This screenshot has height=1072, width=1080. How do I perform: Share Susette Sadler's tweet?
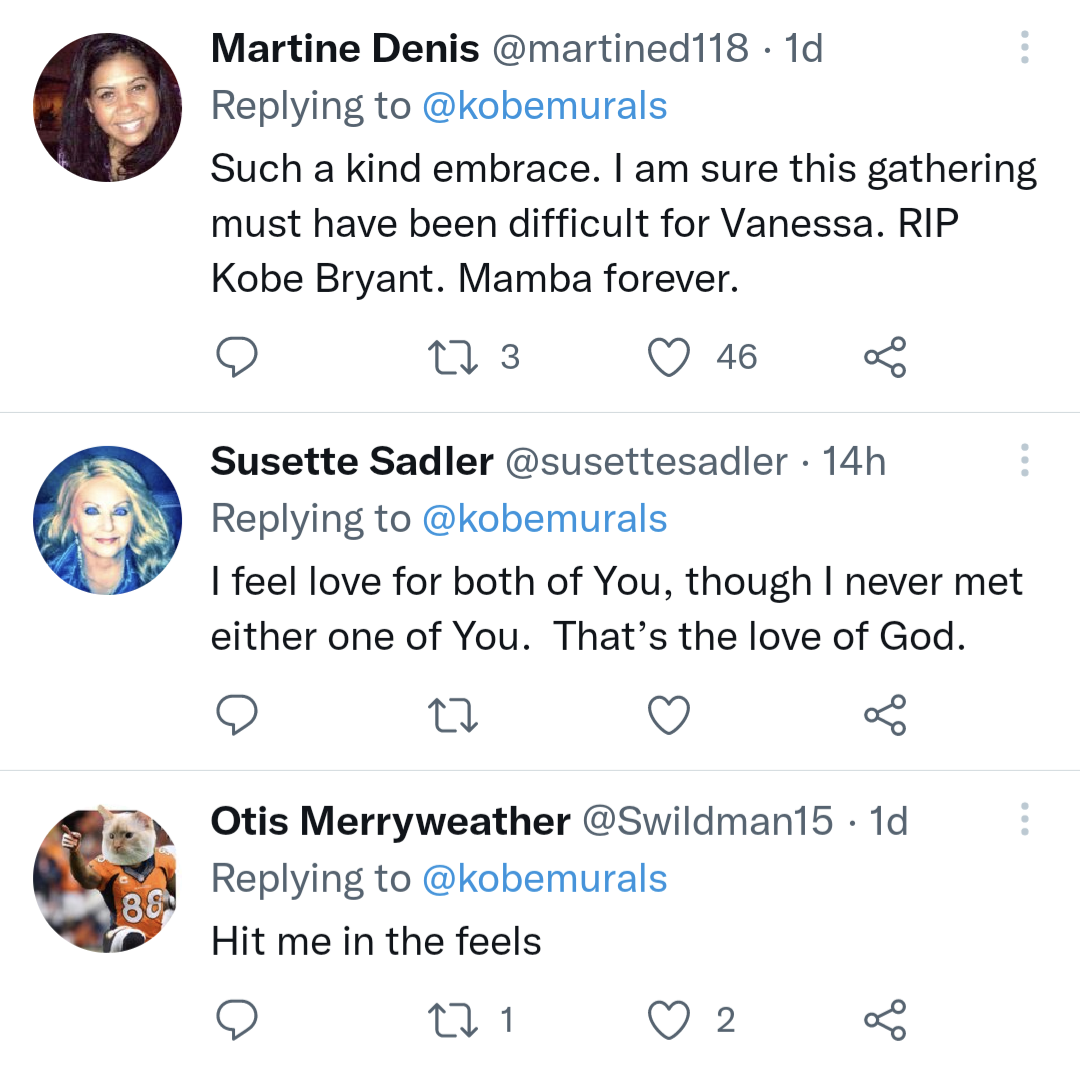[885, 715]
